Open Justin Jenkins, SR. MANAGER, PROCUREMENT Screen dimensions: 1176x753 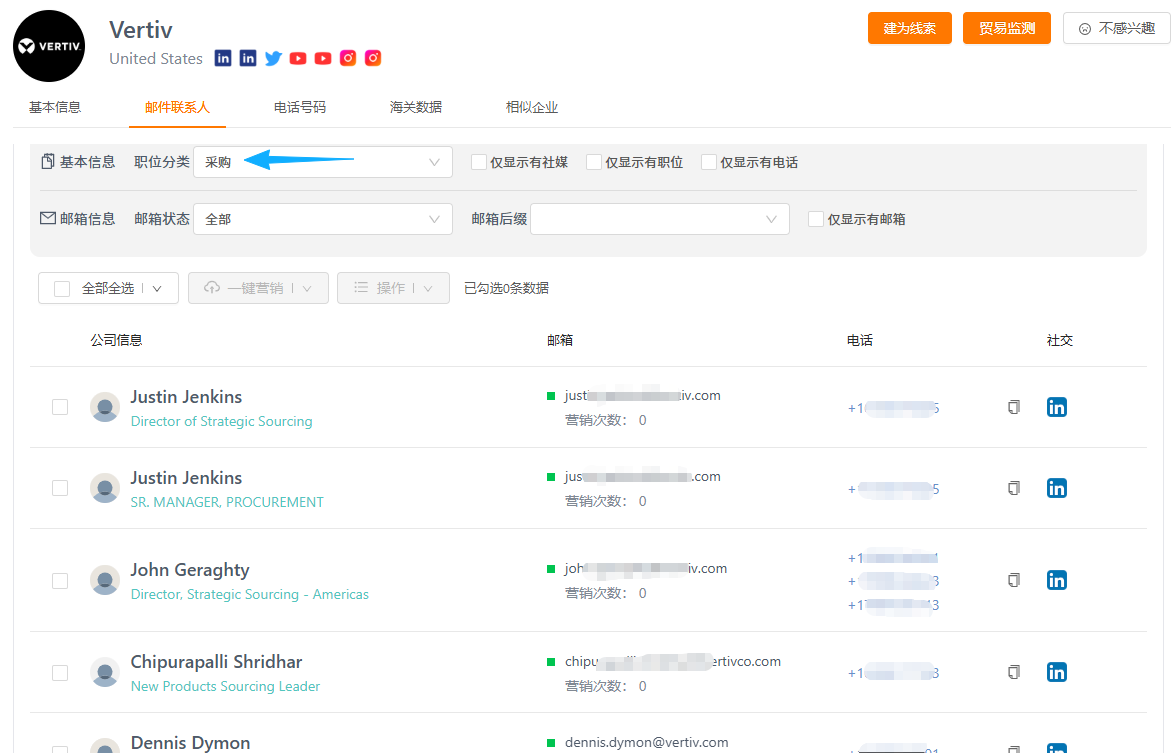point(186,478)
